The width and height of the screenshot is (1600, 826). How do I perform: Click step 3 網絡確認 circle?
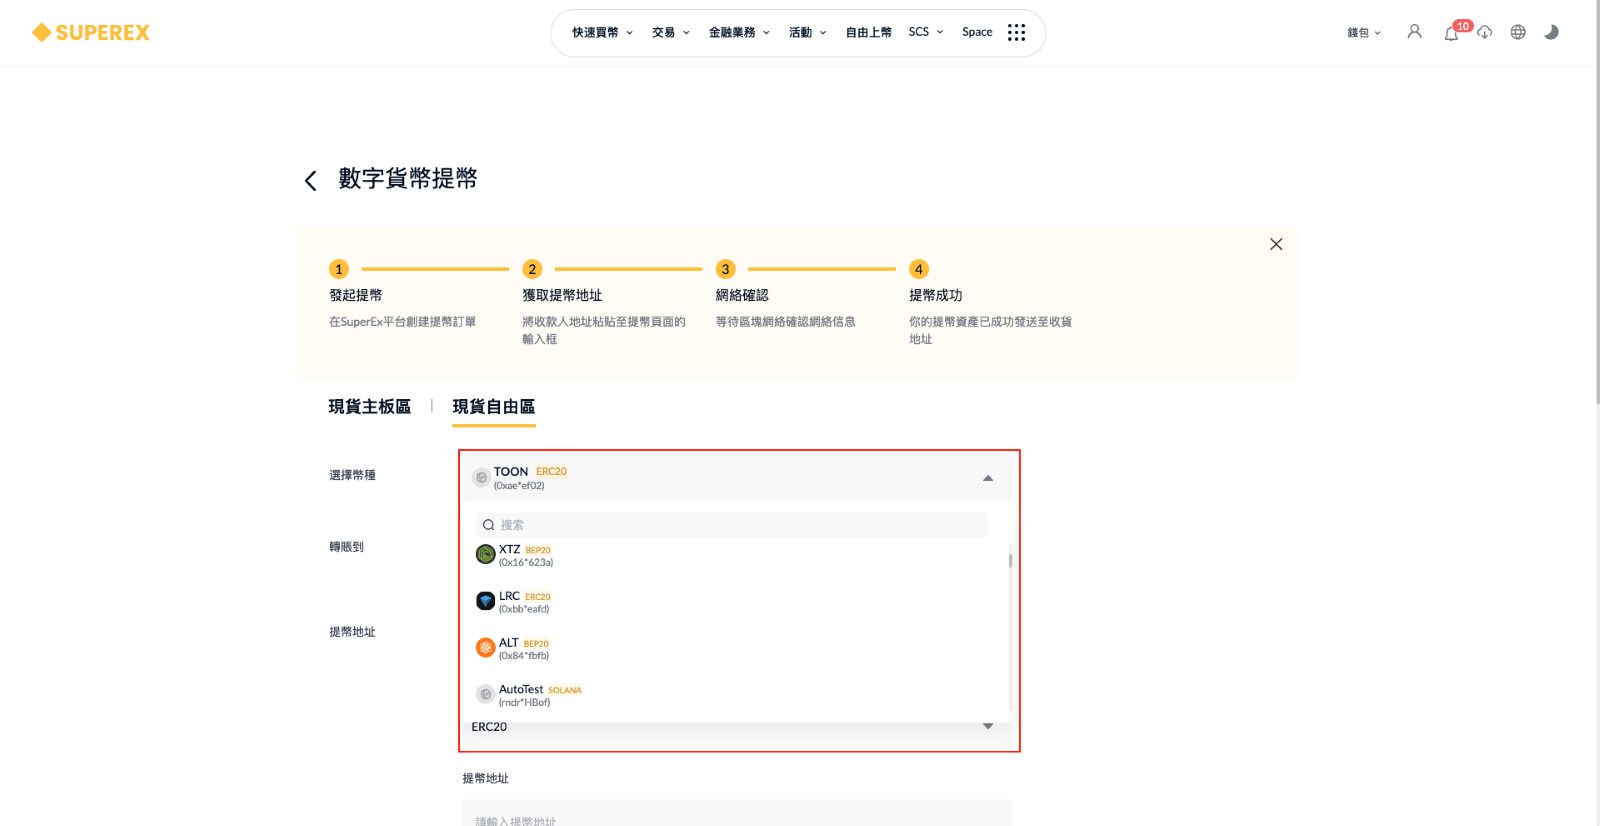pos(725,269)
